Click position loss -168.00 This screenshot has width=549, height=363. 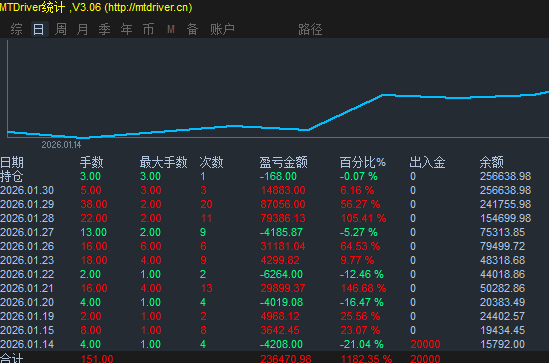pos(278,176)
